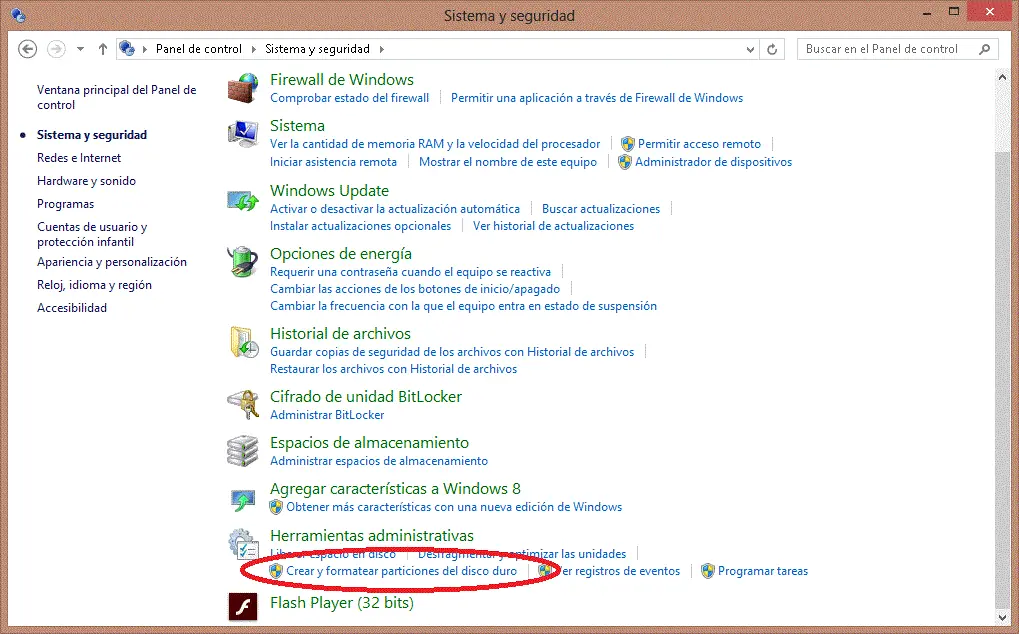Click Requerir una contraseña cuando el equipo se reactiva
Viewport: 1019px width, 634px height.
click(x=410, y=272)
